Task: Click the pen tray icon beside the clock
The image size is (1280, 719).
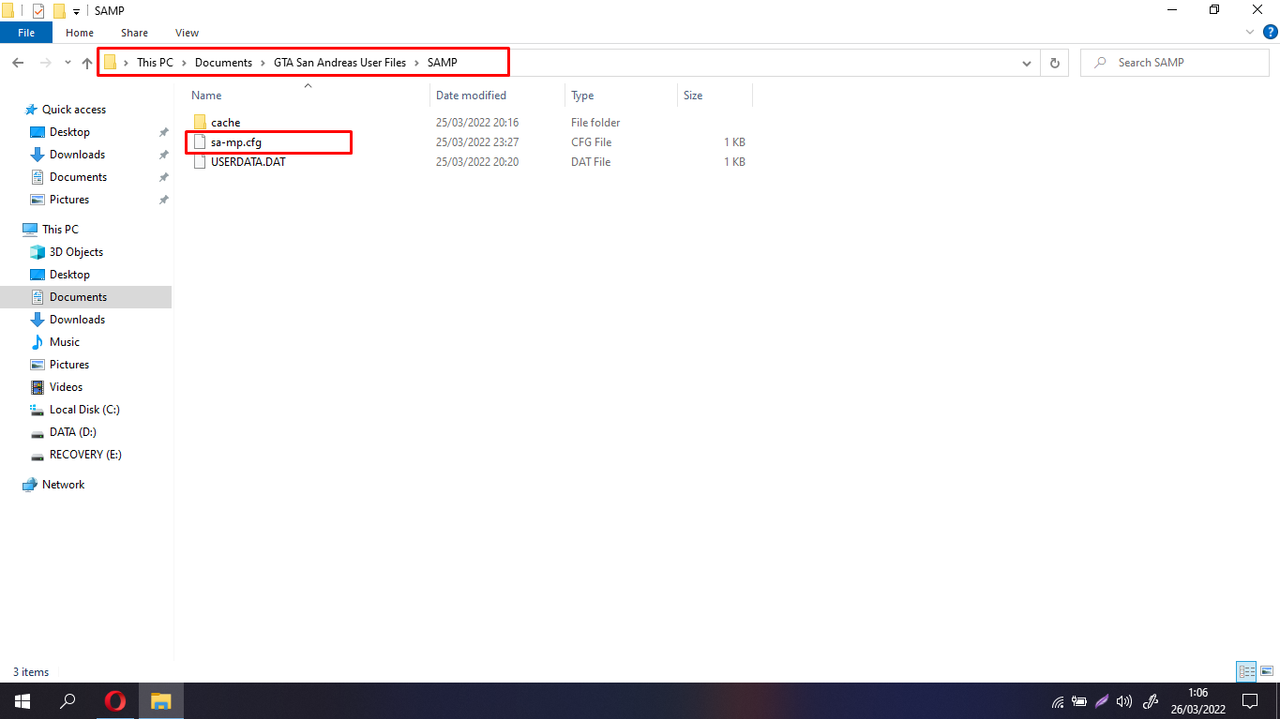Action: [1151, 701]
